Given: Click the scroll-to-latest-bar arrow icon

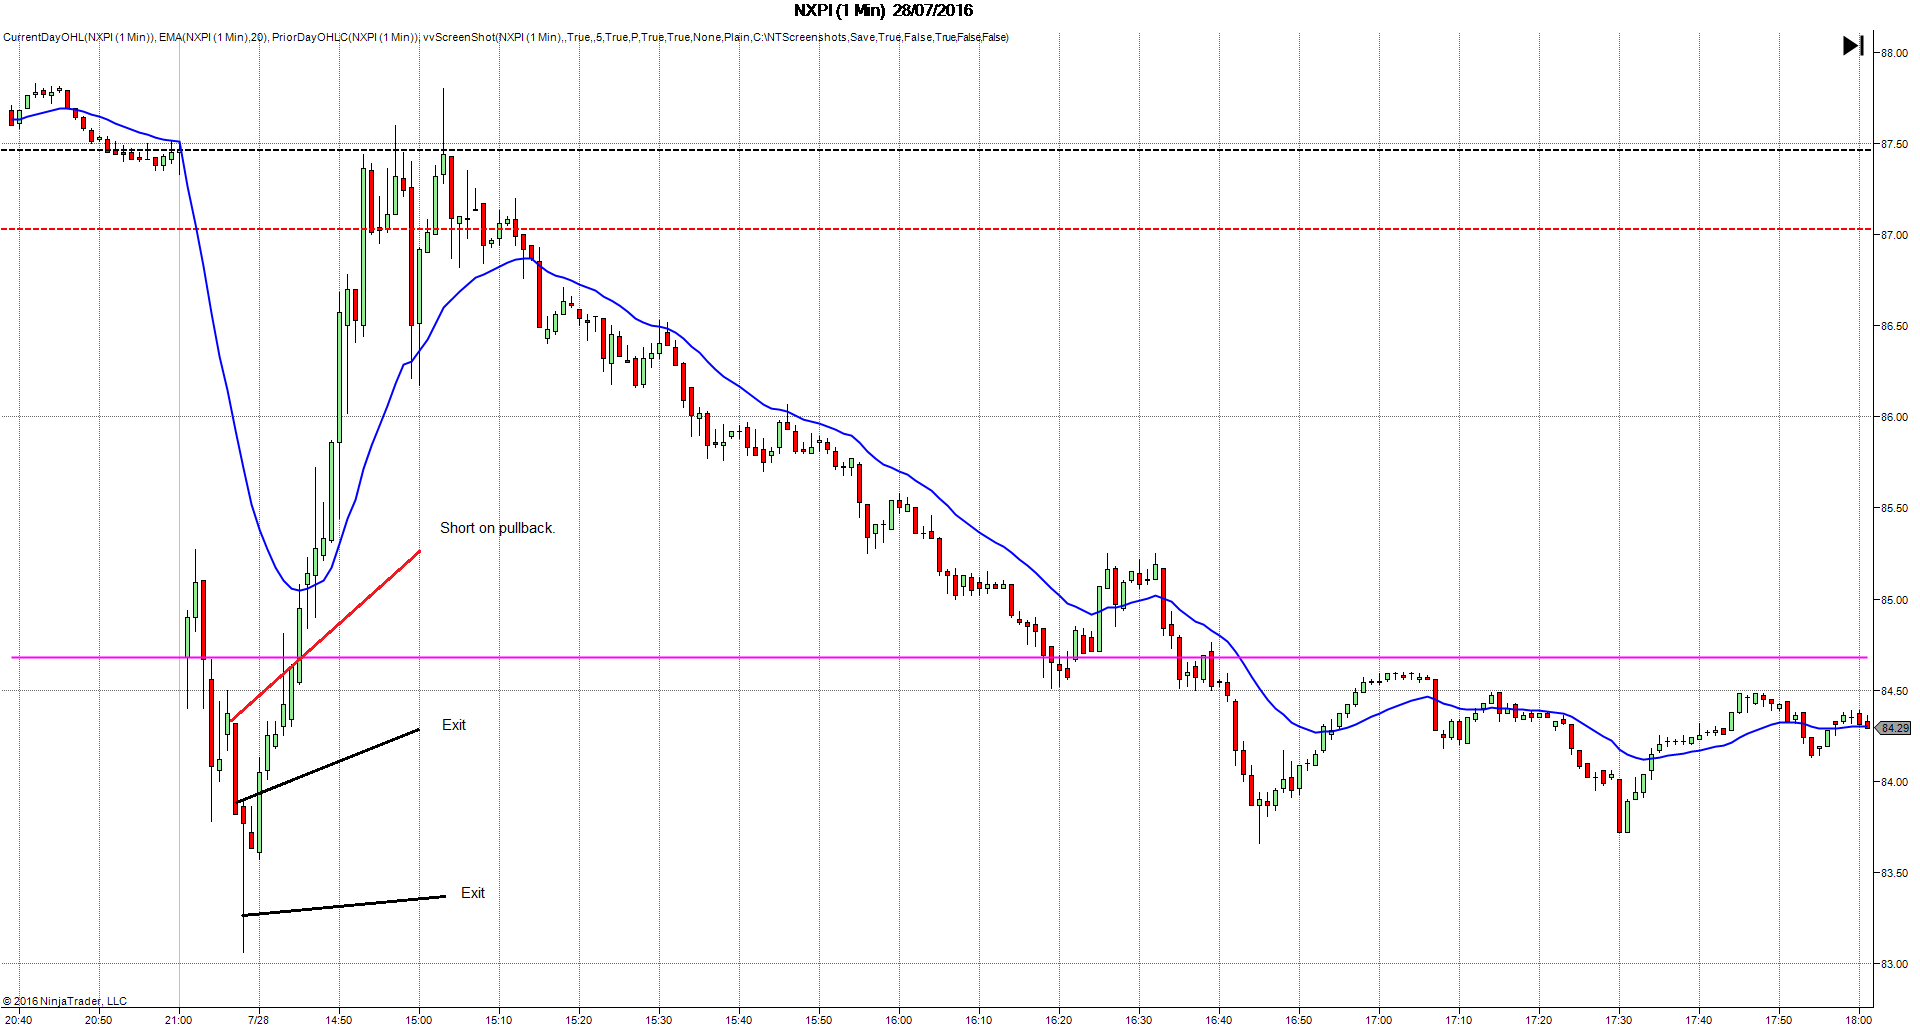Looking at the screenshot, I should [1853, 45].
